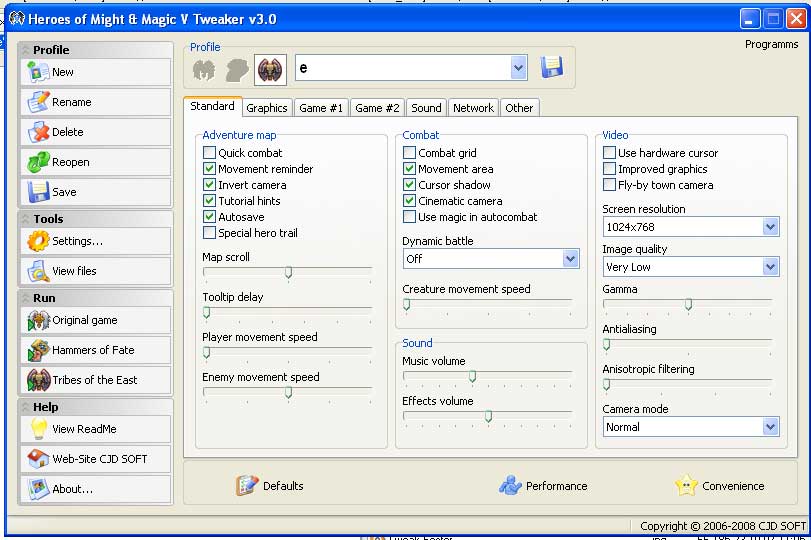Click the Web-Site CJD SOFT house icon
This screenshot has height=540, width=811.
click(38, 459)
